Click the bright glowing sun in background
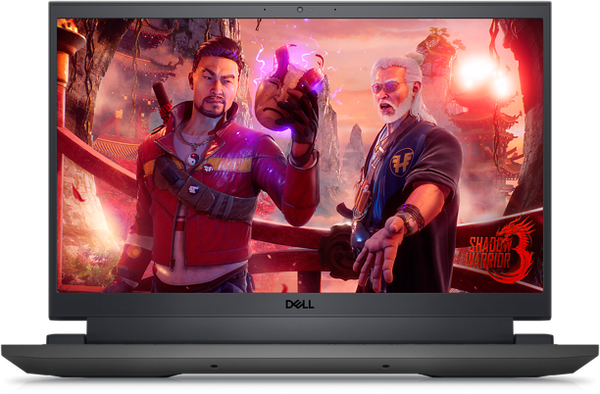This screenshot has height=394, width=600. coord(483,77)
